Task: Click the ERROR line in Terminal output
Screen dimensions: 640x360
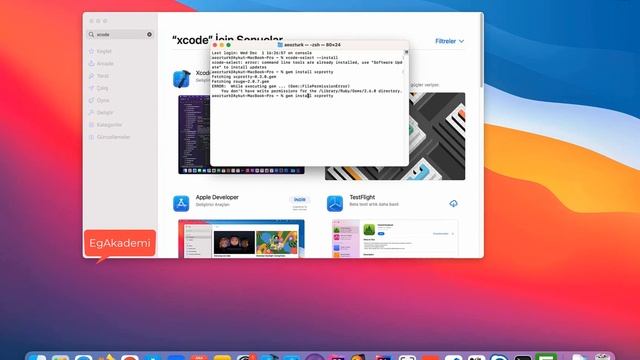Action: (x=280, y=86)
